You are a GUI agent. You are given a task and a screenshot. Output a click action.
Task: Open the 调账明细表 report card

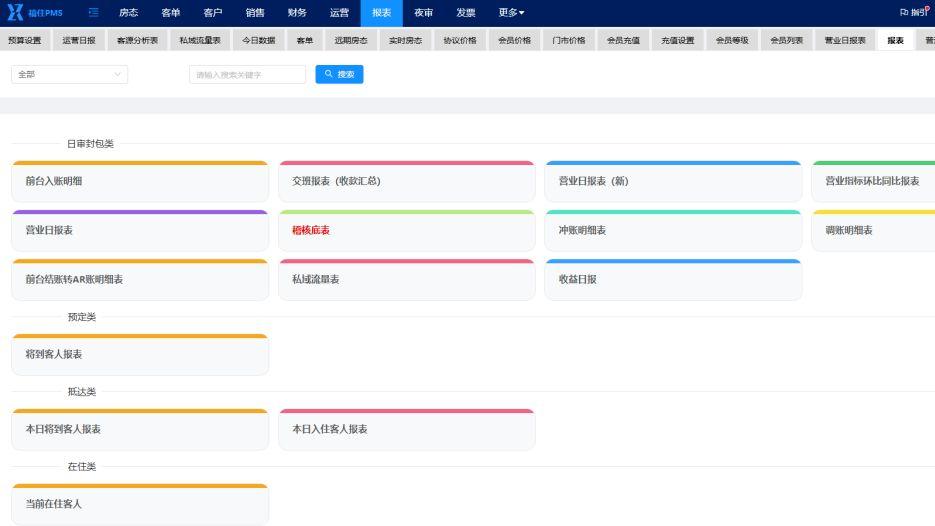873,230
